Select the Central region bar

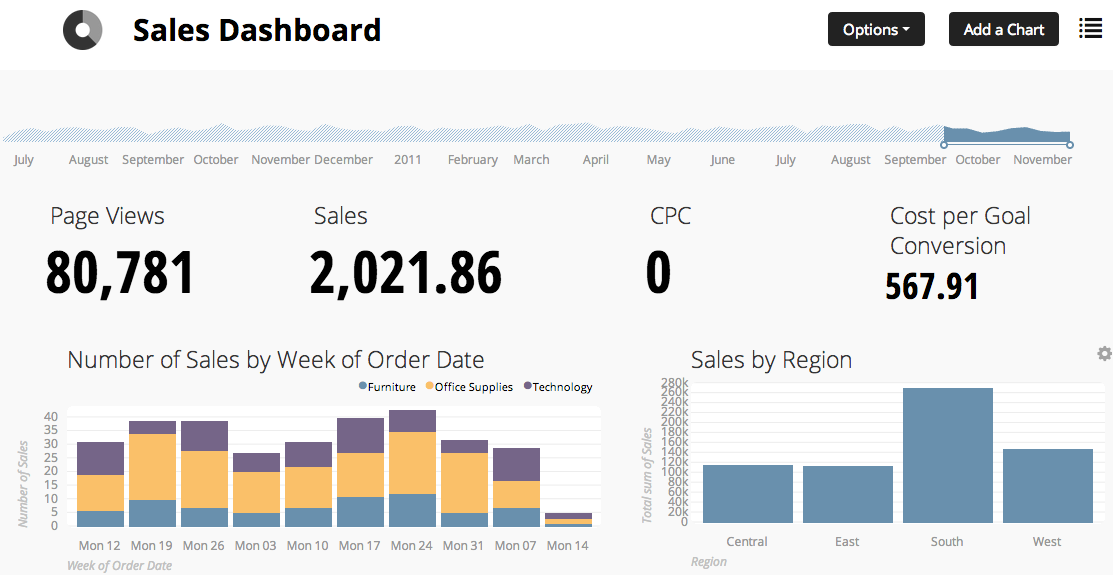(747, 493)
